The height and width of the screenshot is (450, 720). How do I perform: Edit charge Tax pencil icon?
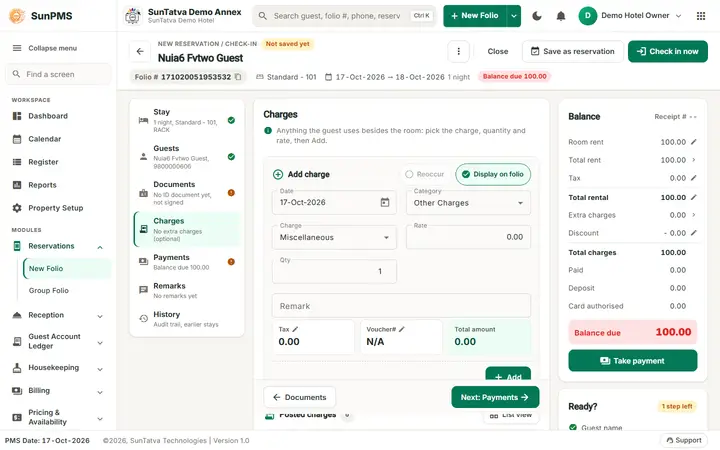point(295,329)
